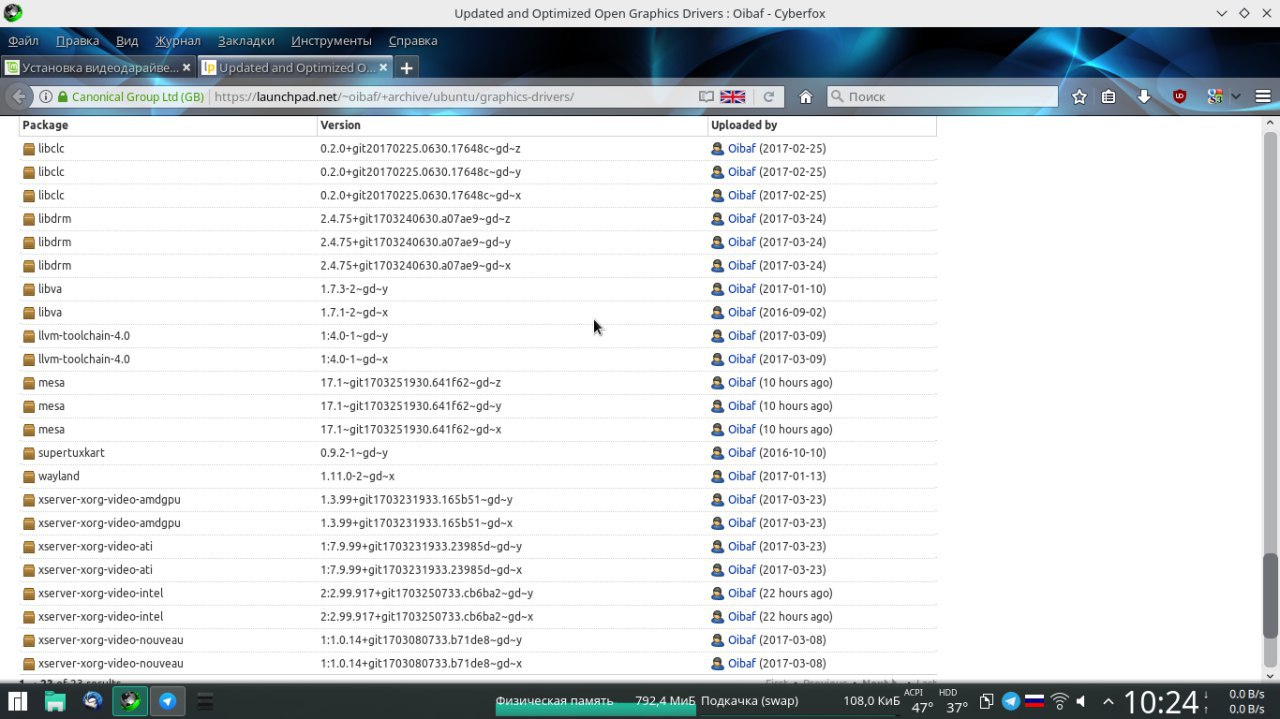
Task: Click the Telegram system tray icon
Action: (x=1011, y=701)
